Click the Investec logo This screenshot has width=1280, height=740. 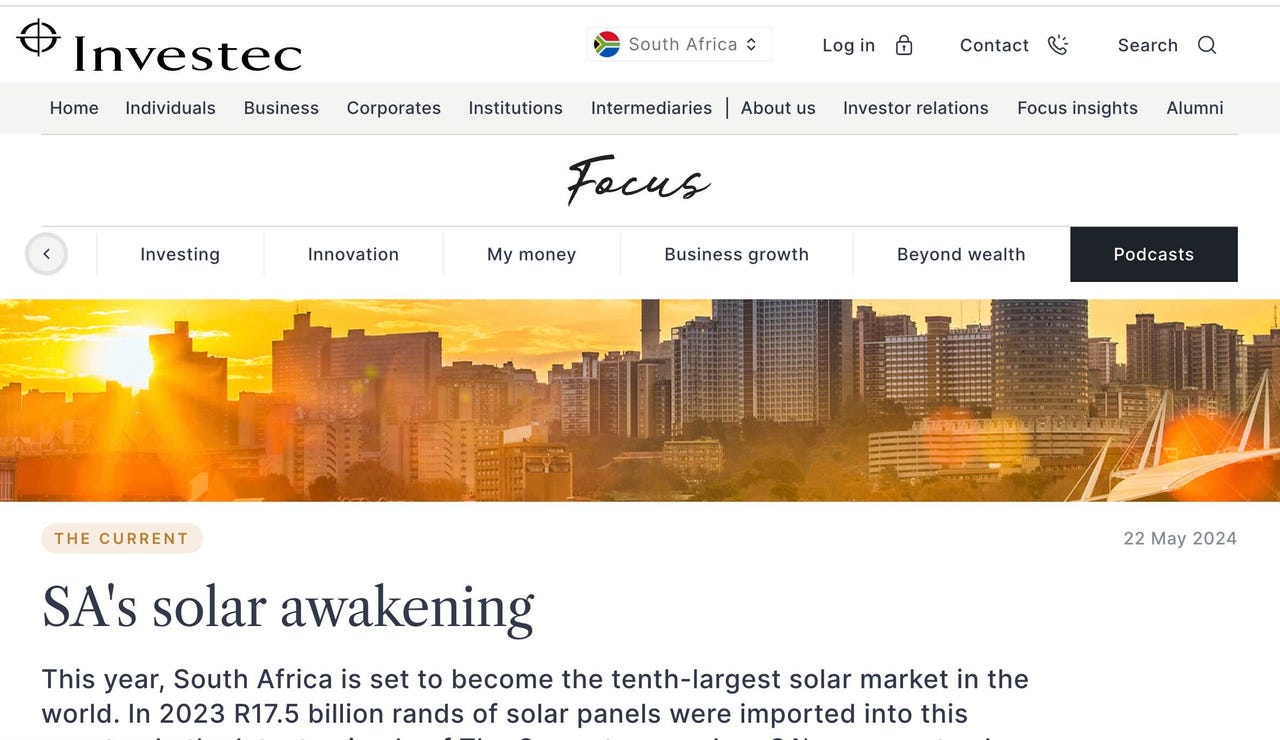(x=160, y=47)
